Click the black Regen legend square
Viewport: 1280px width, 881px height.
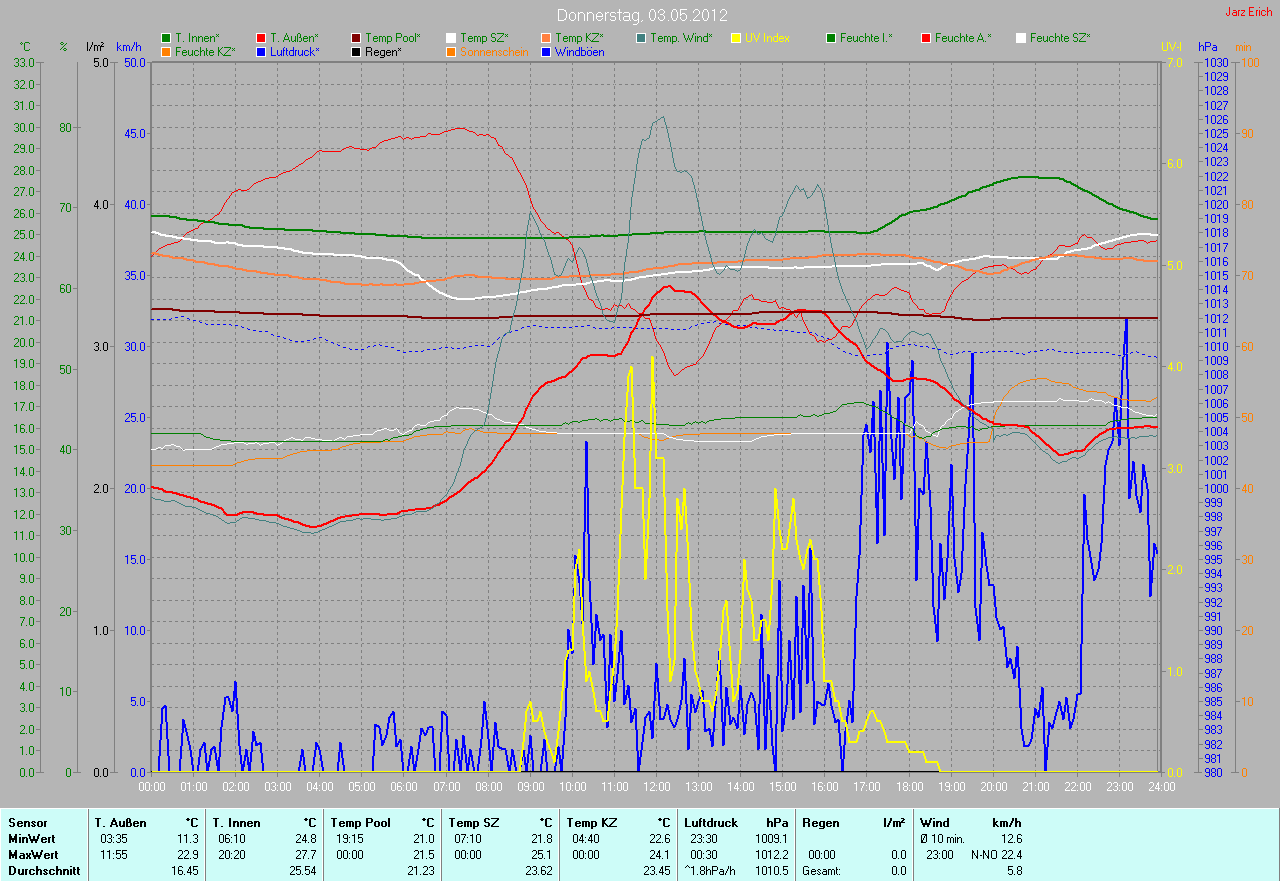click(356, 51)
